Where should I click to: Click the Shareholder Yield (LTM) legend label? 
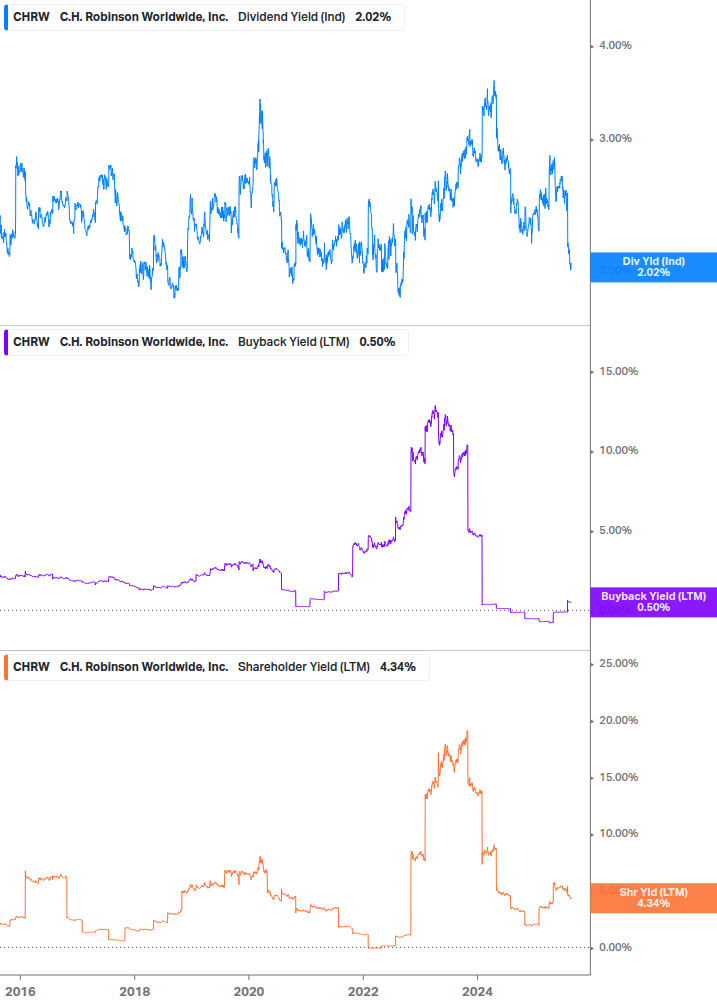point(304,667)
